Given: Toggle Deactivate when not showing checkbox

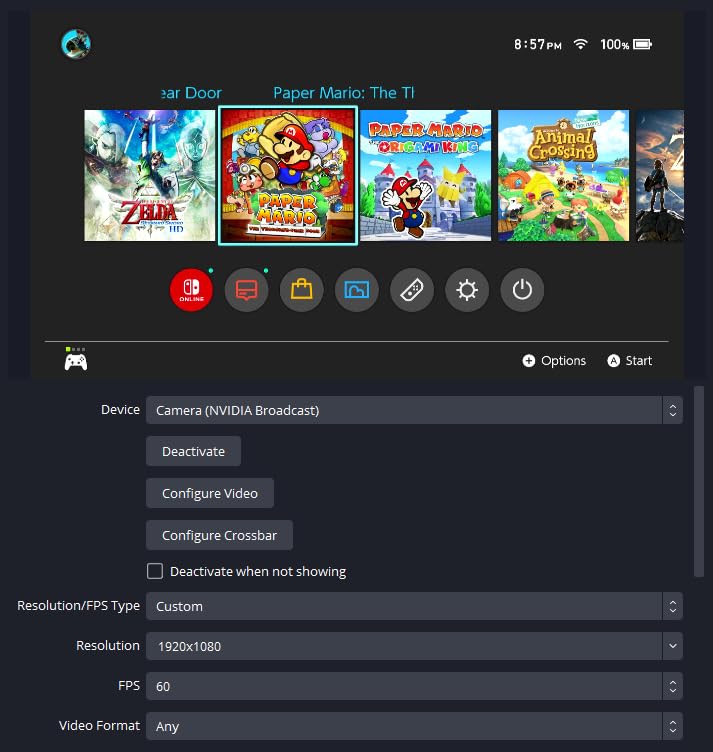Looking at the screenshot, I should click(155, 571).
